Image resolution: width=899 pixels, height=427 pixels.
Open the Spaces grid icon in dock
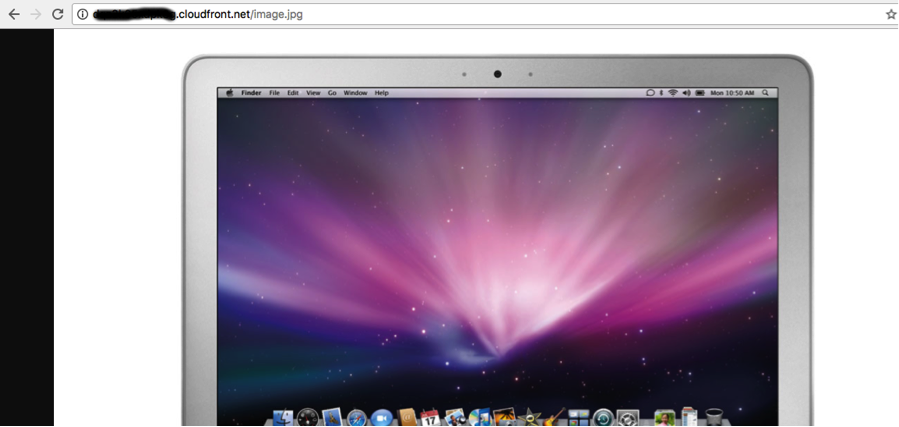579,418
